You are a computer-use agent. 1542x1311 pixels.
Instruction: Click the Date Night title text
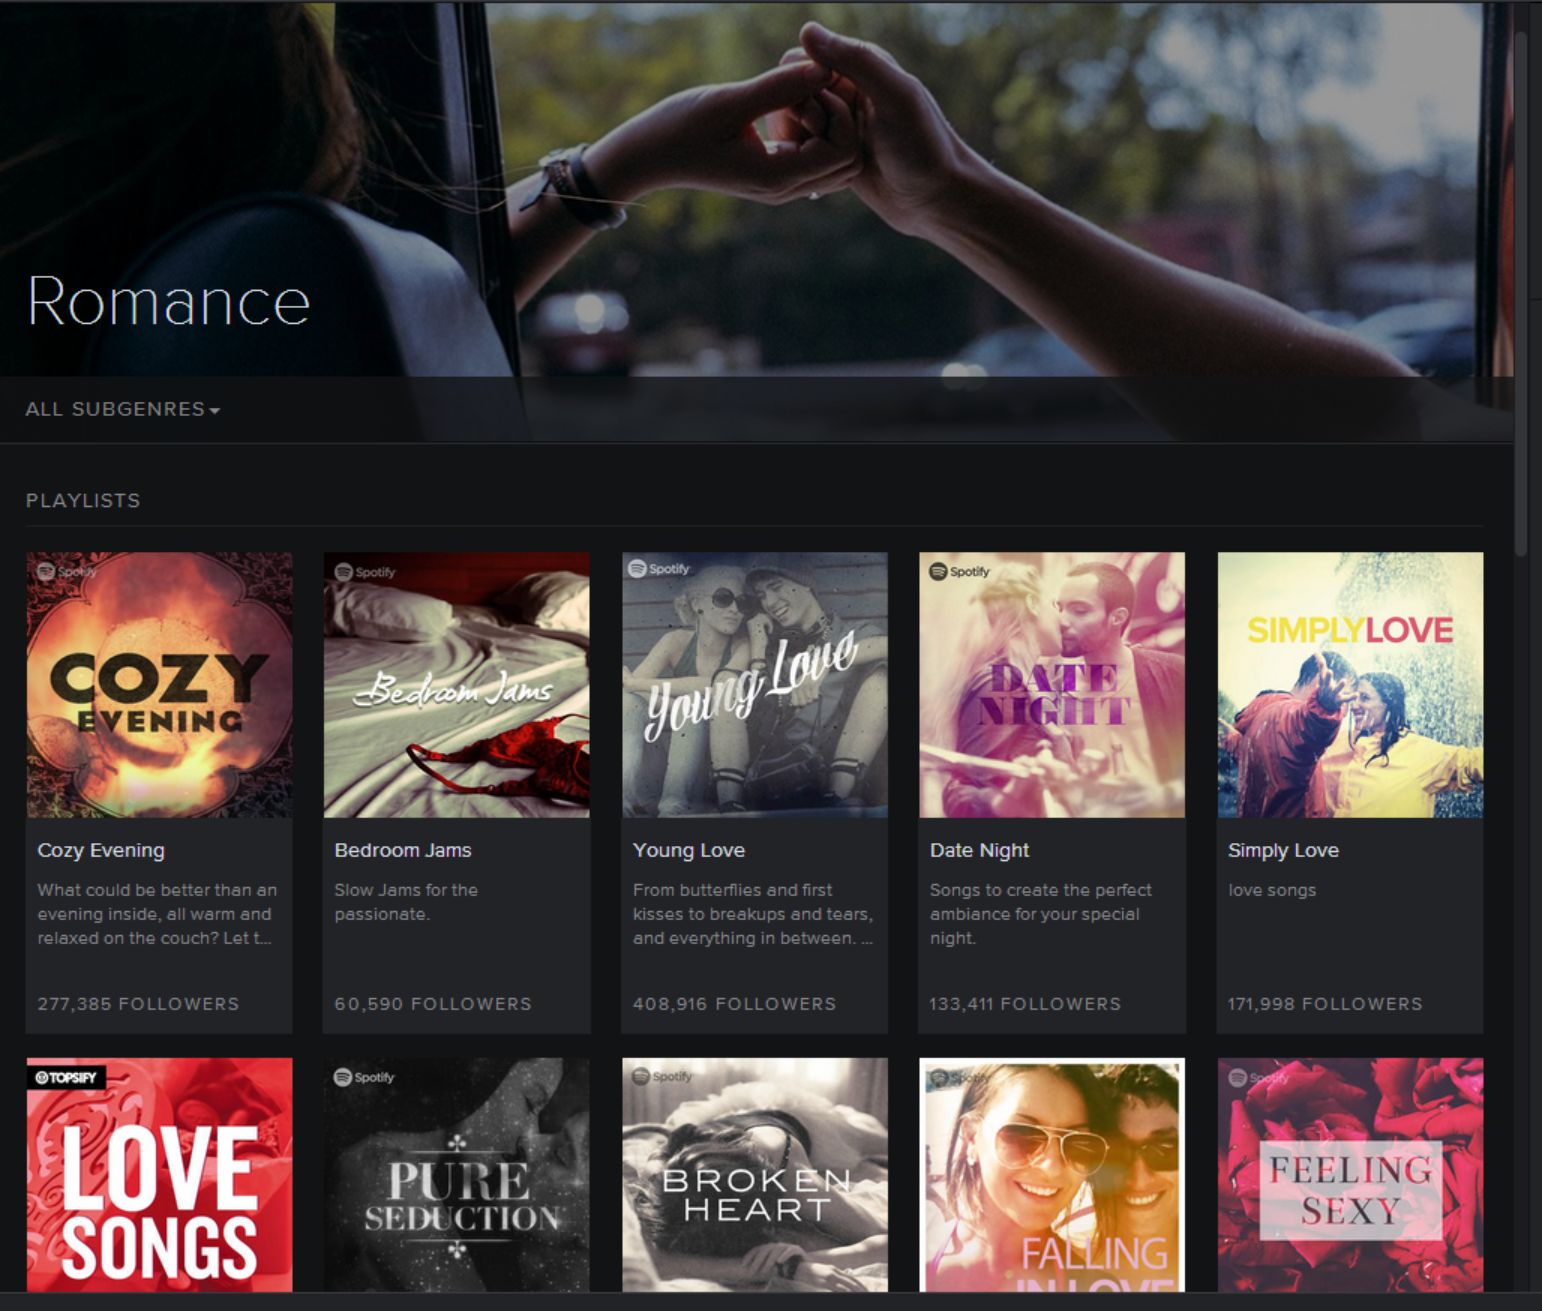(x=979, y=850)
